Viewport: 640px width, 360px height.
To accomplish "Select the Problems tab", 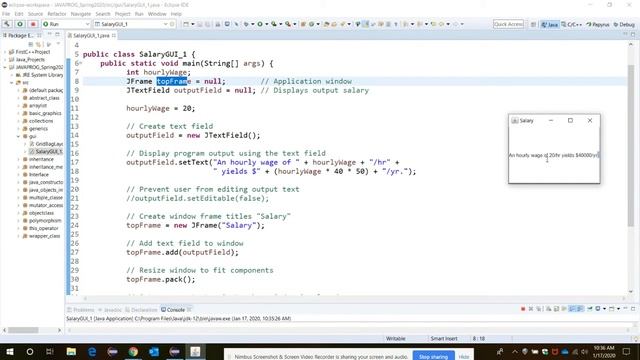I will point(81,310).
